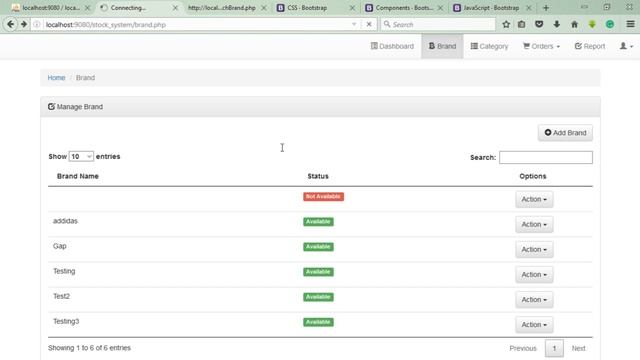Image resolution: width=640 pixels, height=360 pixels.
Task: Open Action dropdown for Test2 row
Action: click(x=534, y=300)
